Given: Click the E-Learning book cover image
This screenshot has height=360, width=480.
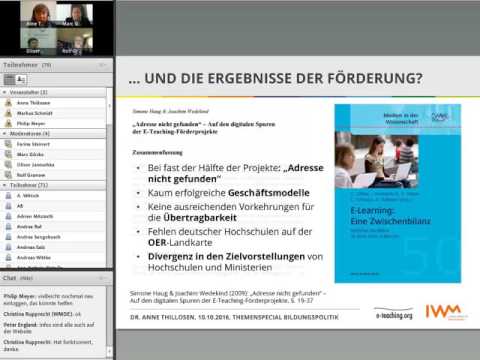Looking at the screenshot, I should [398, 194].
